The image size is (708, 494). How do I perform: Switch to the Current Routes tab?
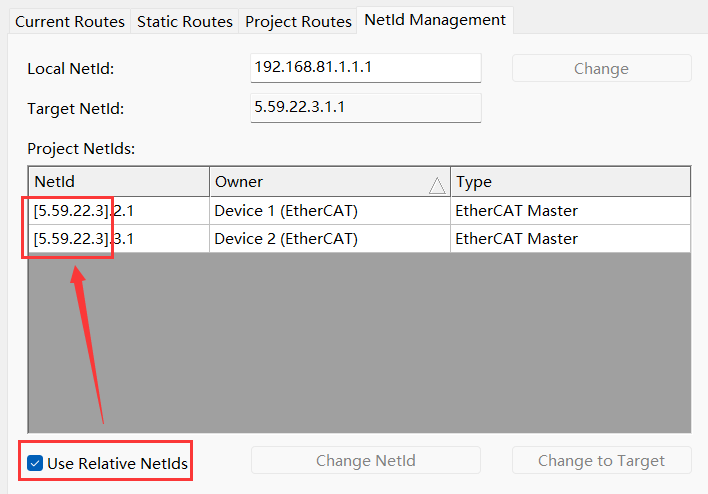point(70,21)
